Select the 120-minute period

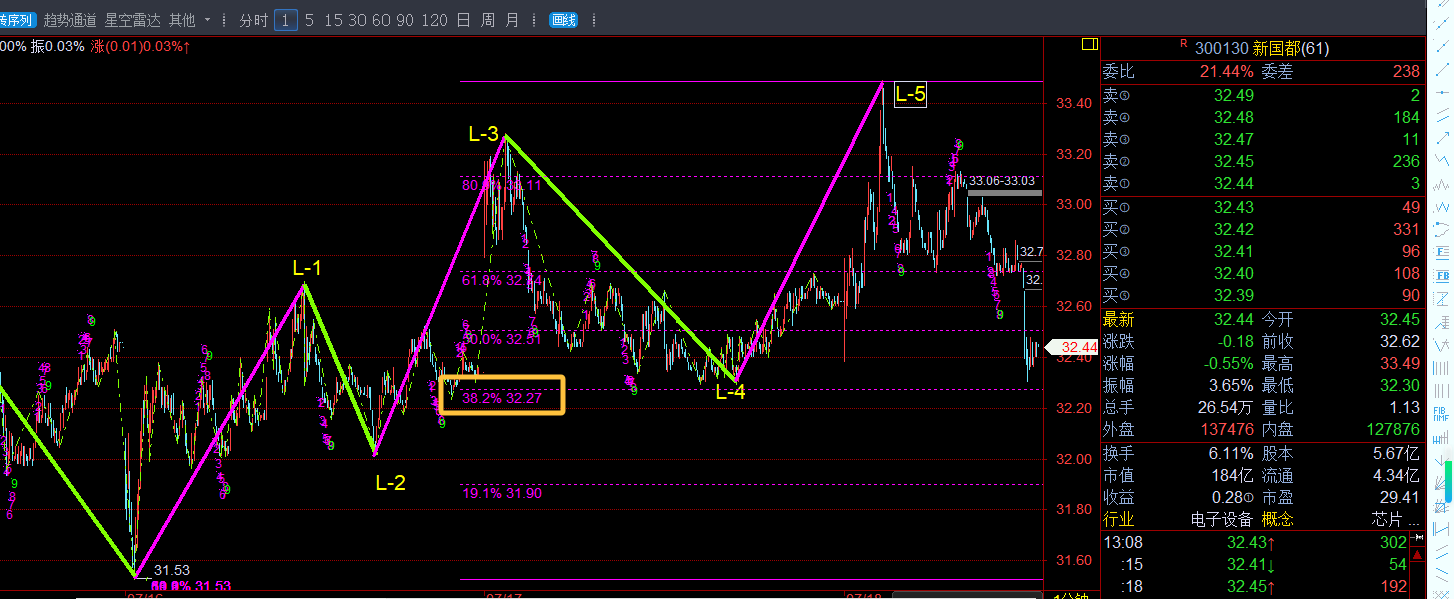434,20
